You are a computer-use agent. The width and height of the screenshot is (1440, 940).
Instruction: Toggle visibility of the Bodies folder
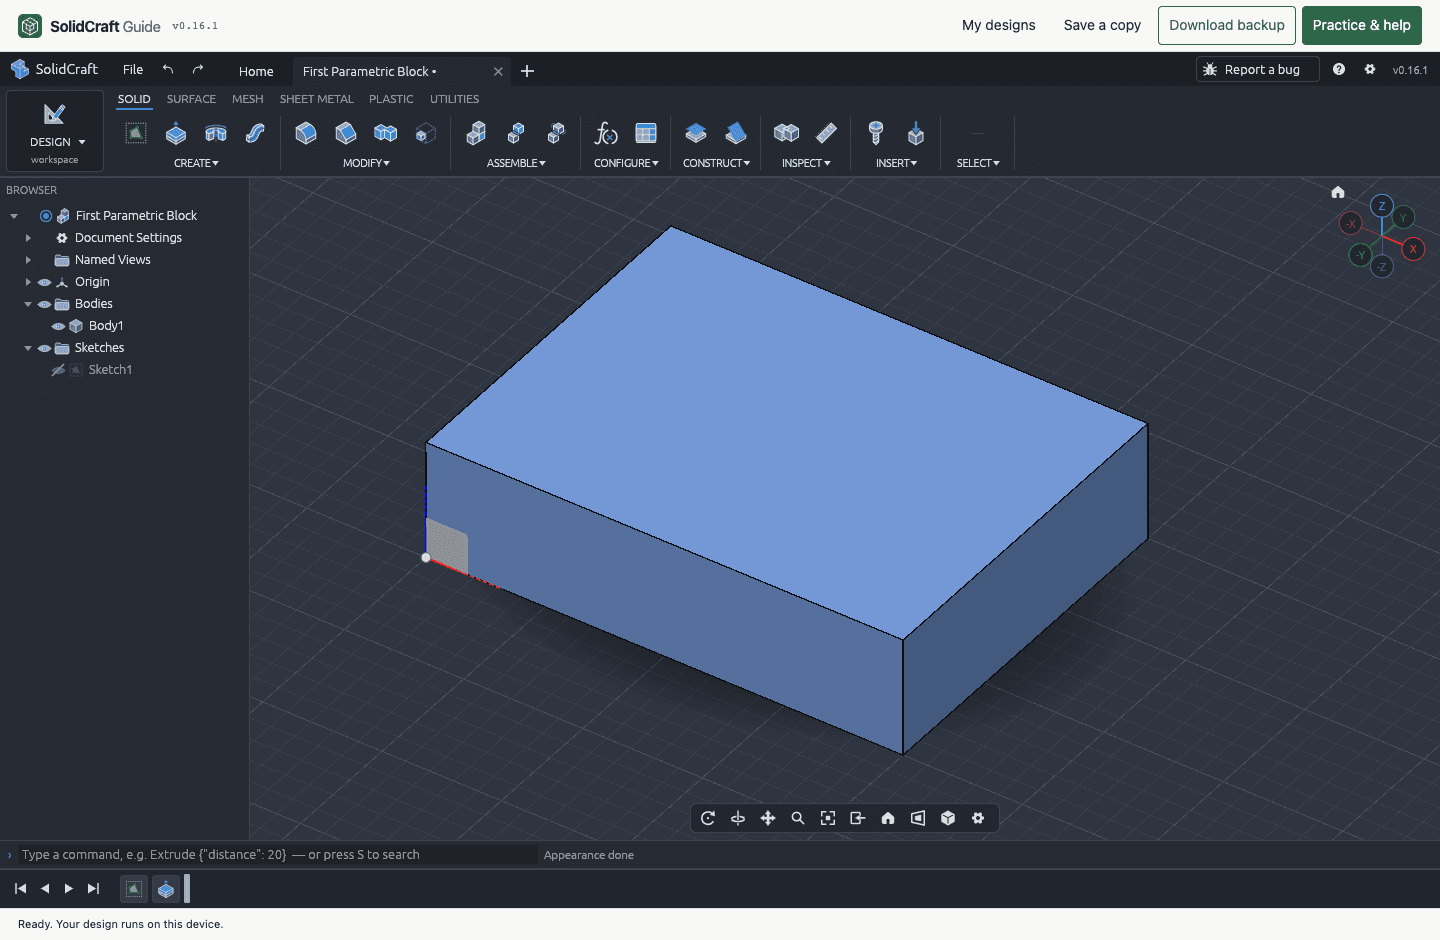(x=44, y=304)
